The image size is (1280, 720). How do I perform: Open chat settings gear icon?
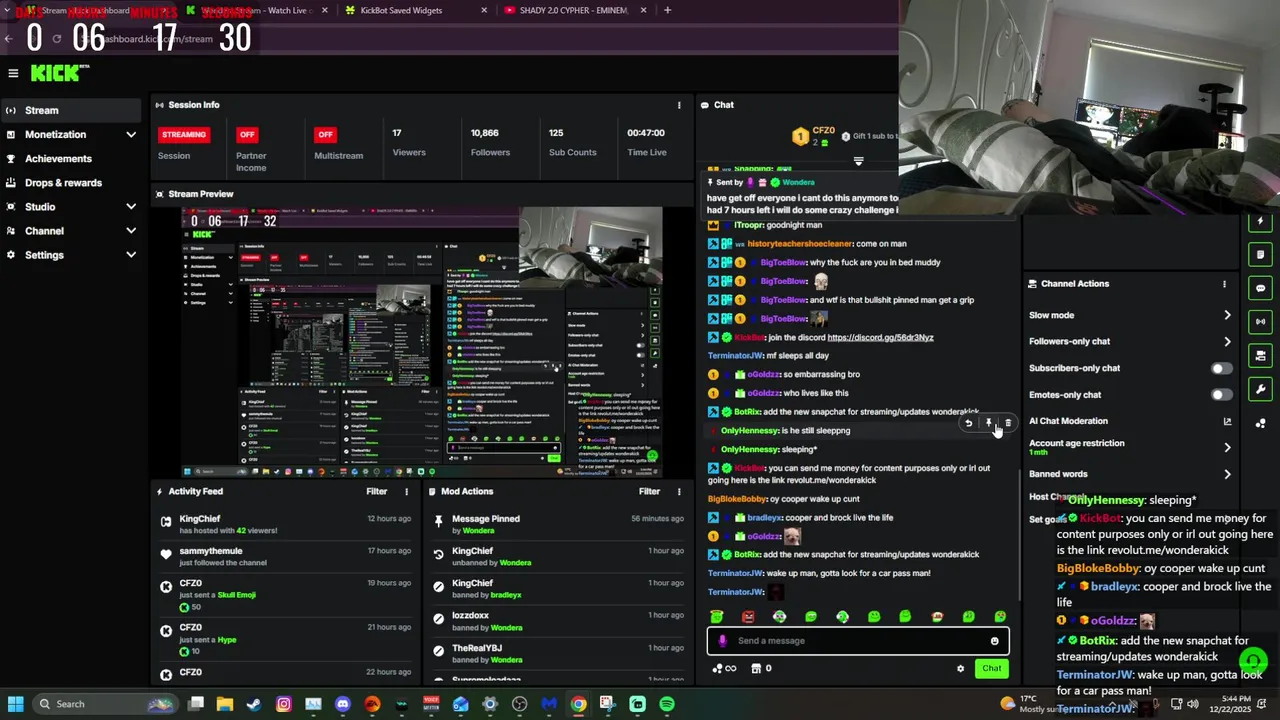[960, 669]
